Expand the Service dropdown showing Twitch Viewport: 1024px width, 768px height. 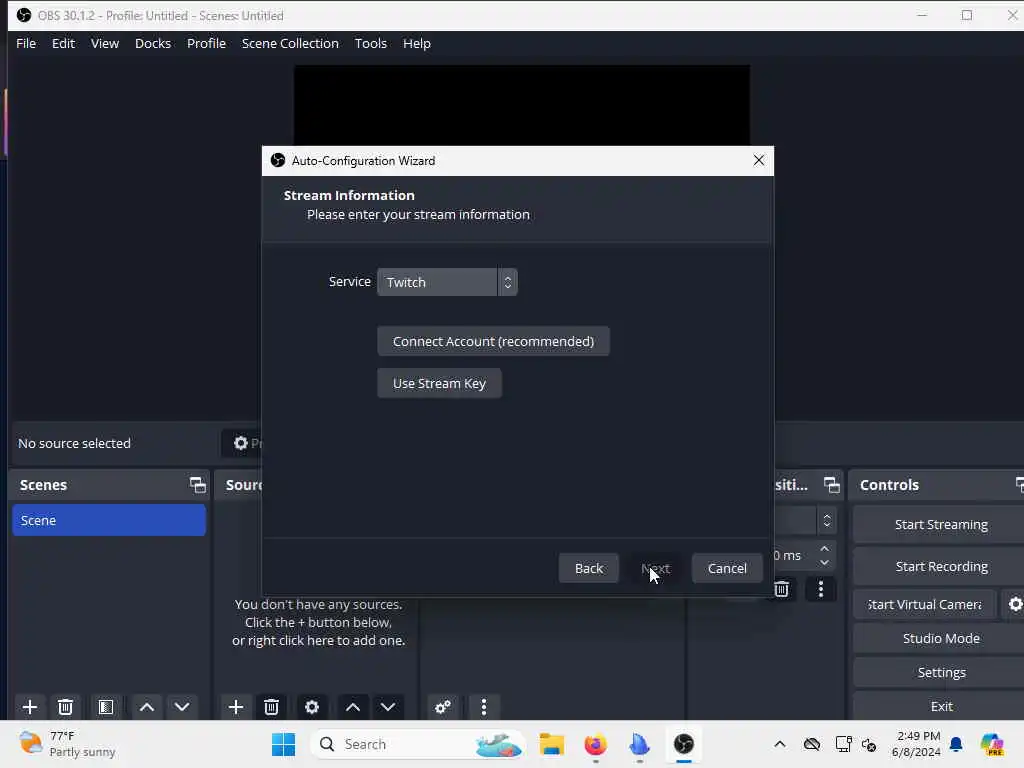tap(447, 282)
